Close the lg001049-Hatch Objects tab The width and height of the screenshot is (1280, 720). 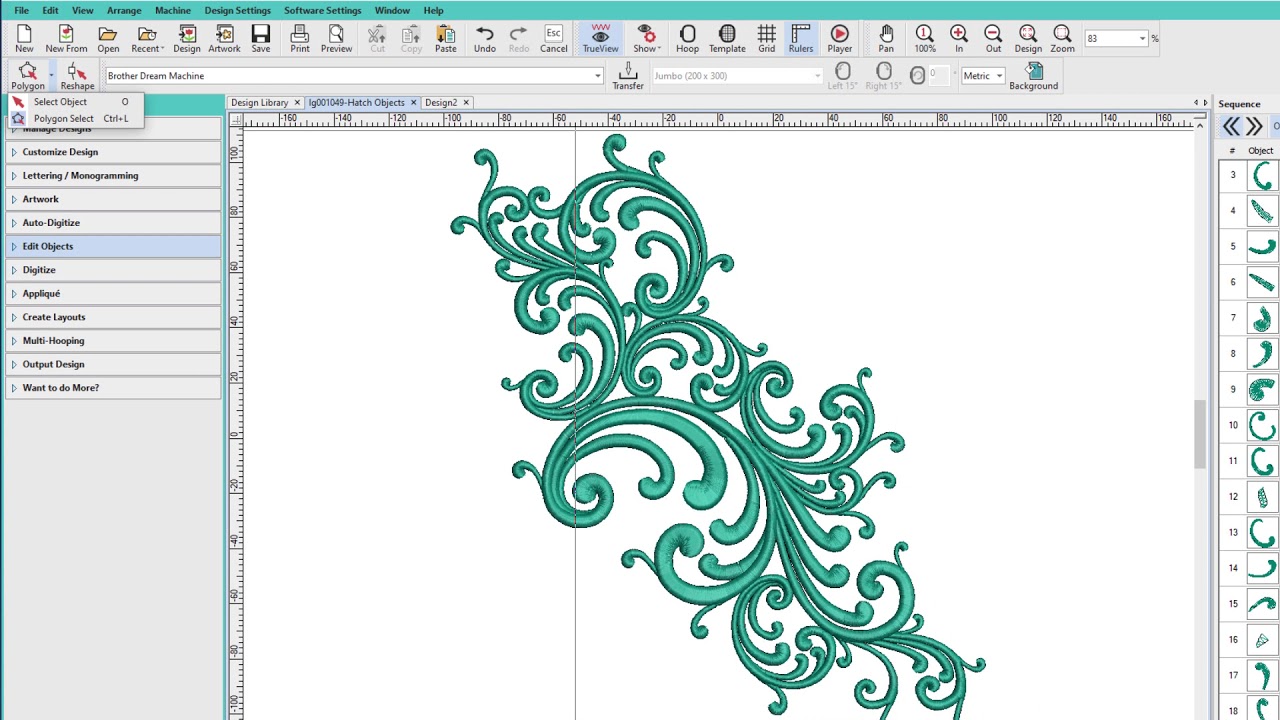(413, 102)
